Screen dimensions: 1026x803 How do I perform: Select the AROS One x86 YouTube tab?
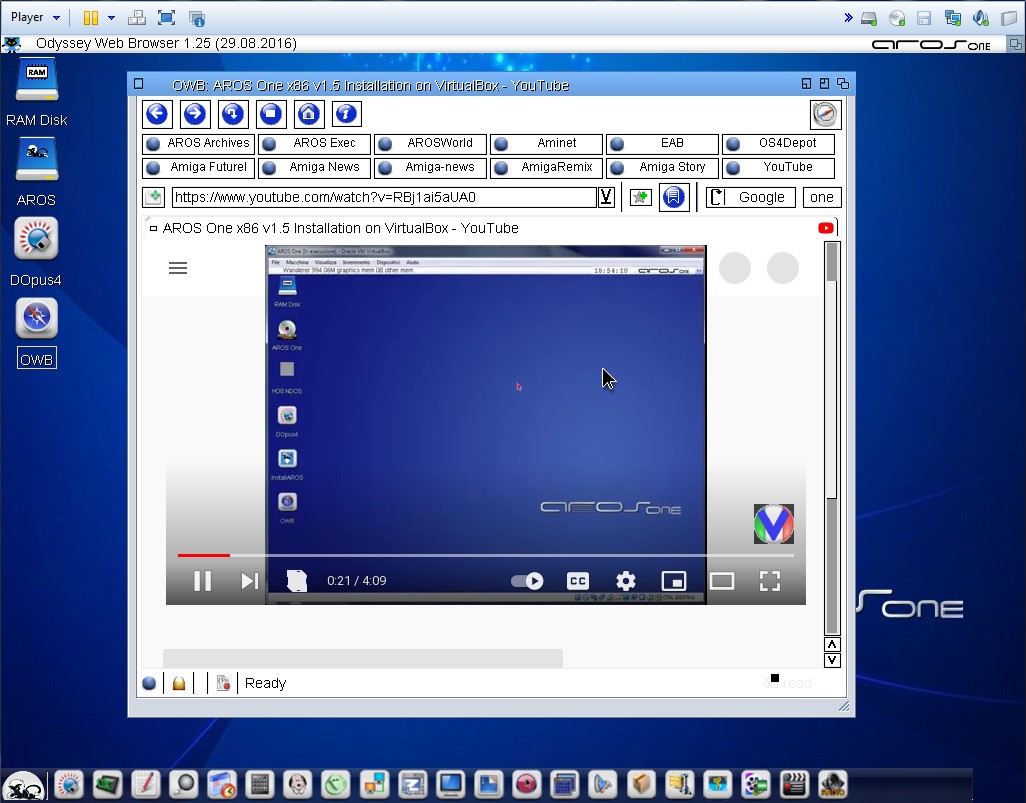coord(340,228)
